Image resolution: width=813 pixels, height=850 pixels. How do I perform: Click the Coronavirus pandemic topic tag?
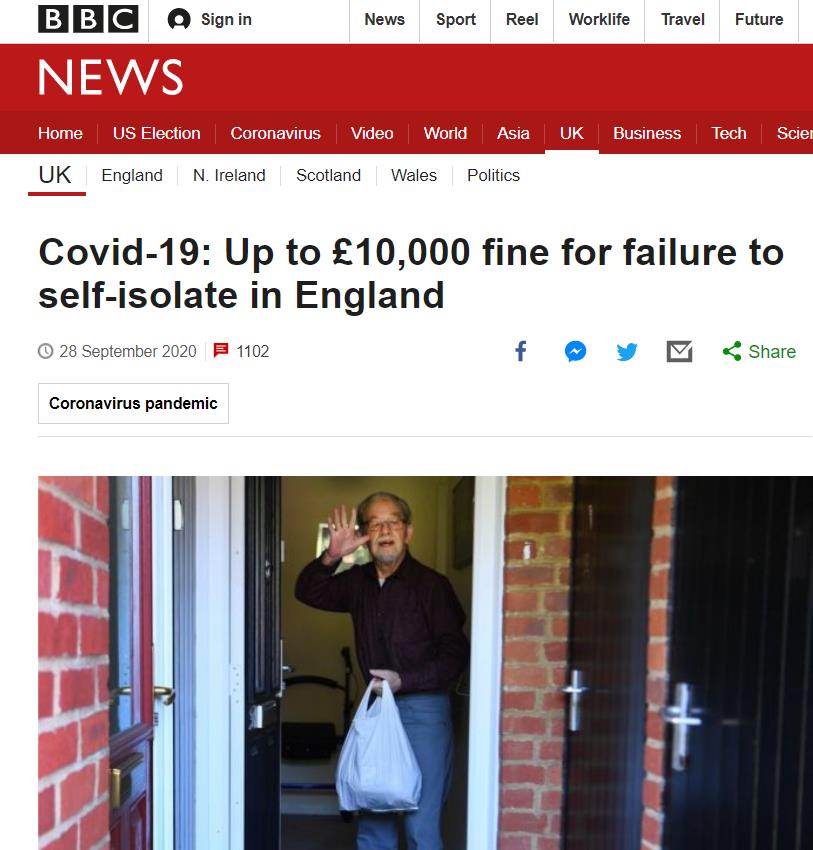click(133, 403)
